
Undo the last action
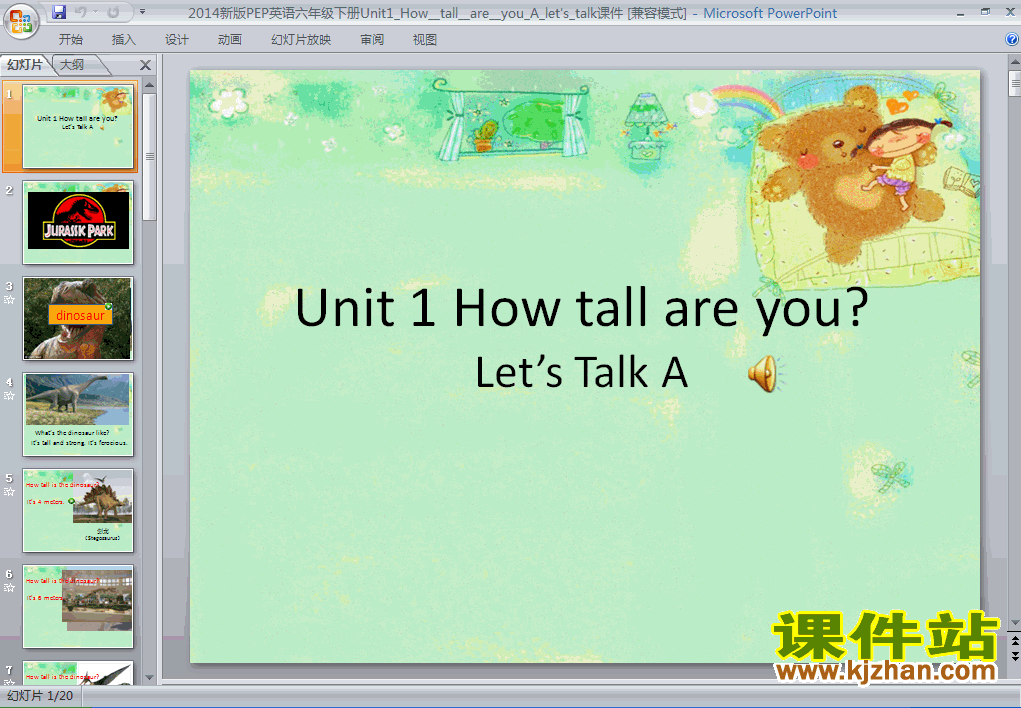tap(81, 12)
